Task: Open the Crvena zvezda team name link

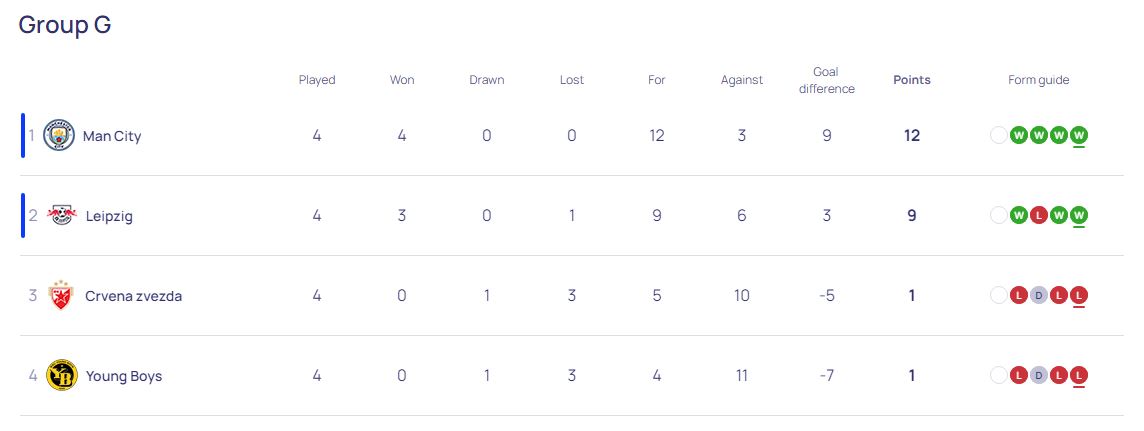Action: [x=134, y=296]
